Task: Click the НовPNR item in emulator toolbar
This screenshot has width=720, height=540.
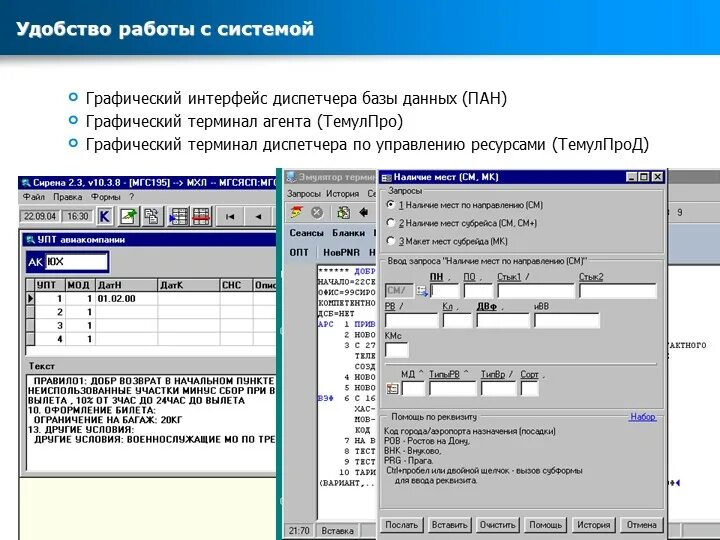Action: (x=341, y=253)
